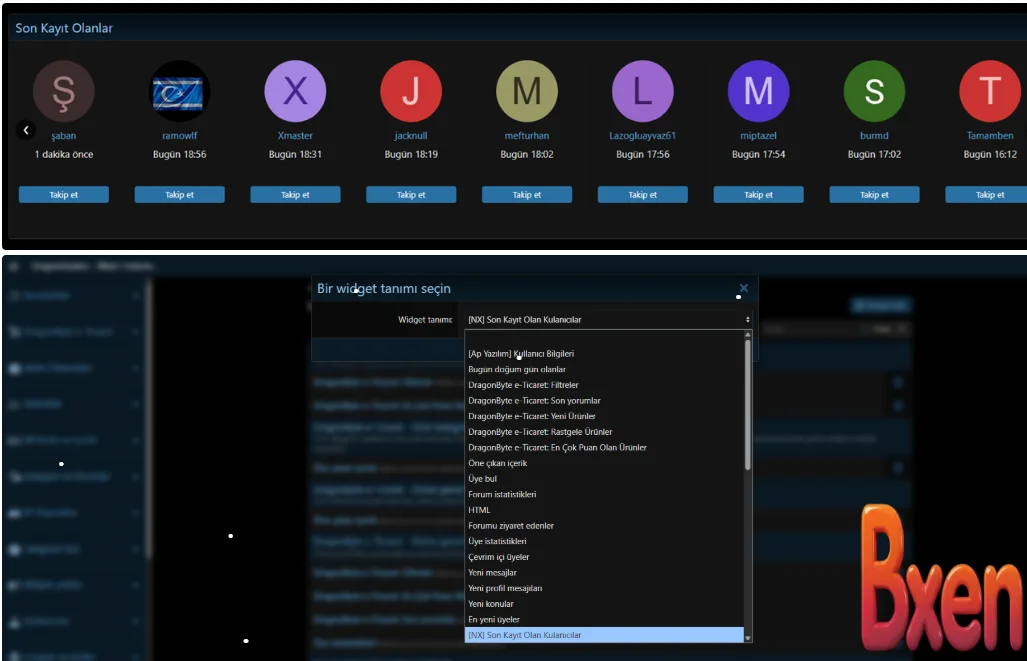Open şaban's avatar with the Ş letter
Image resolution: width=1027 pixels, height=661 pixels.
[x=63, y=91]
